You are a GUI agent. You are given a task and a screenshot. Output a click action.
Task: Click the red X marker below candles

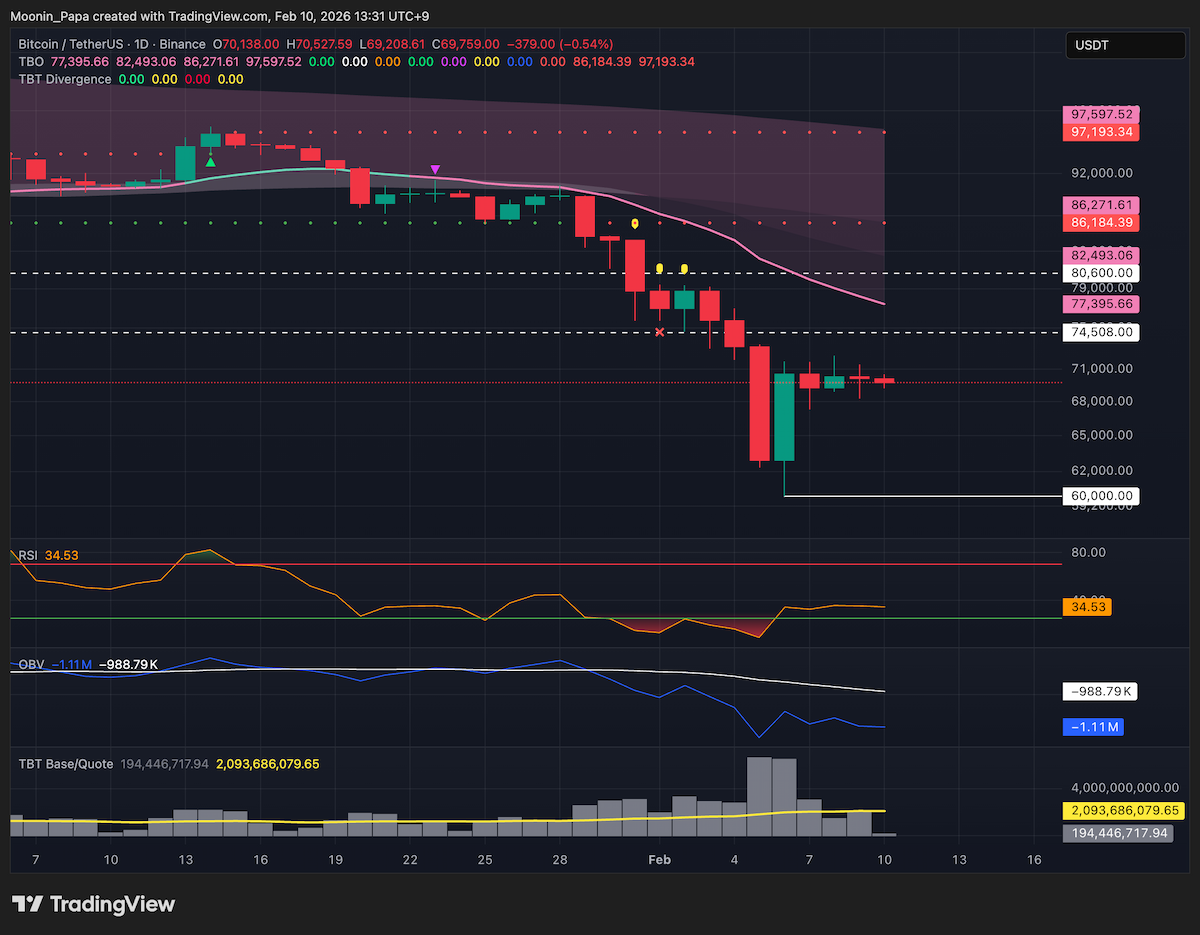[659, 331]
